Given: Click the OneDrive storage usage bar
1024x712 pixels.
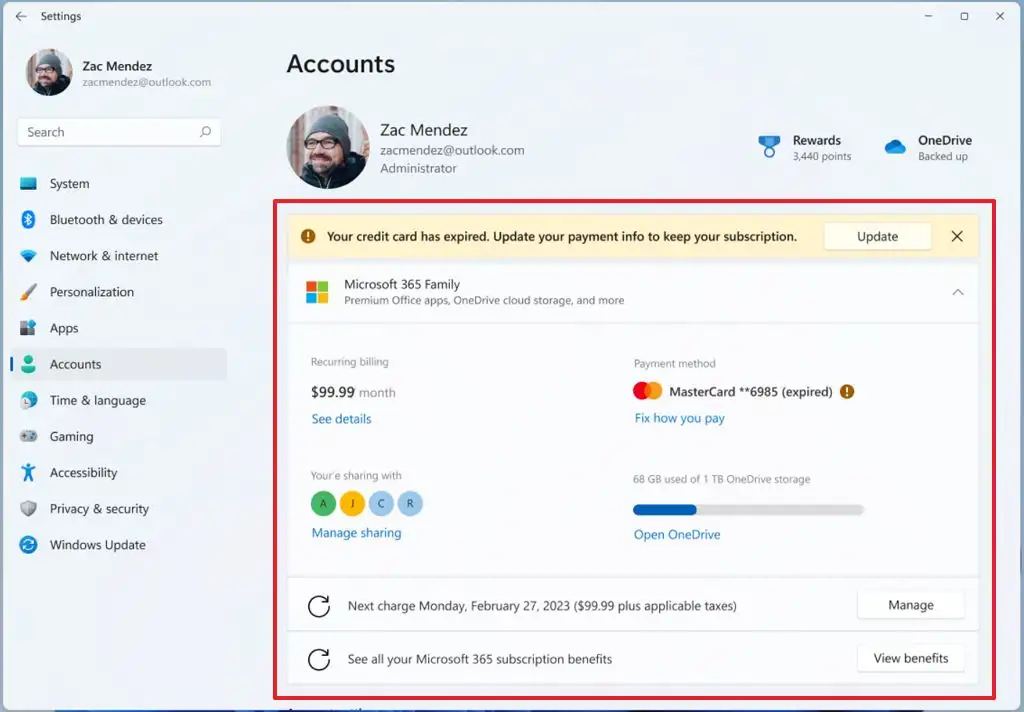Looking at the screenshot, I should 748,509.
